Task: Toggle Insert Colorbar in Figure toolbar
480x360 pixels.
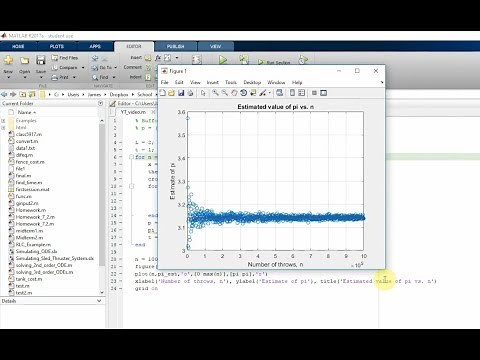Action: (292, 93)
